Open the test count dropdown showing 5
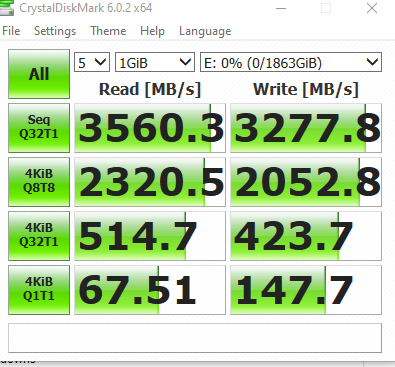Image resolution: width=395 pixels, height=367 pixels. click(92, 62)
